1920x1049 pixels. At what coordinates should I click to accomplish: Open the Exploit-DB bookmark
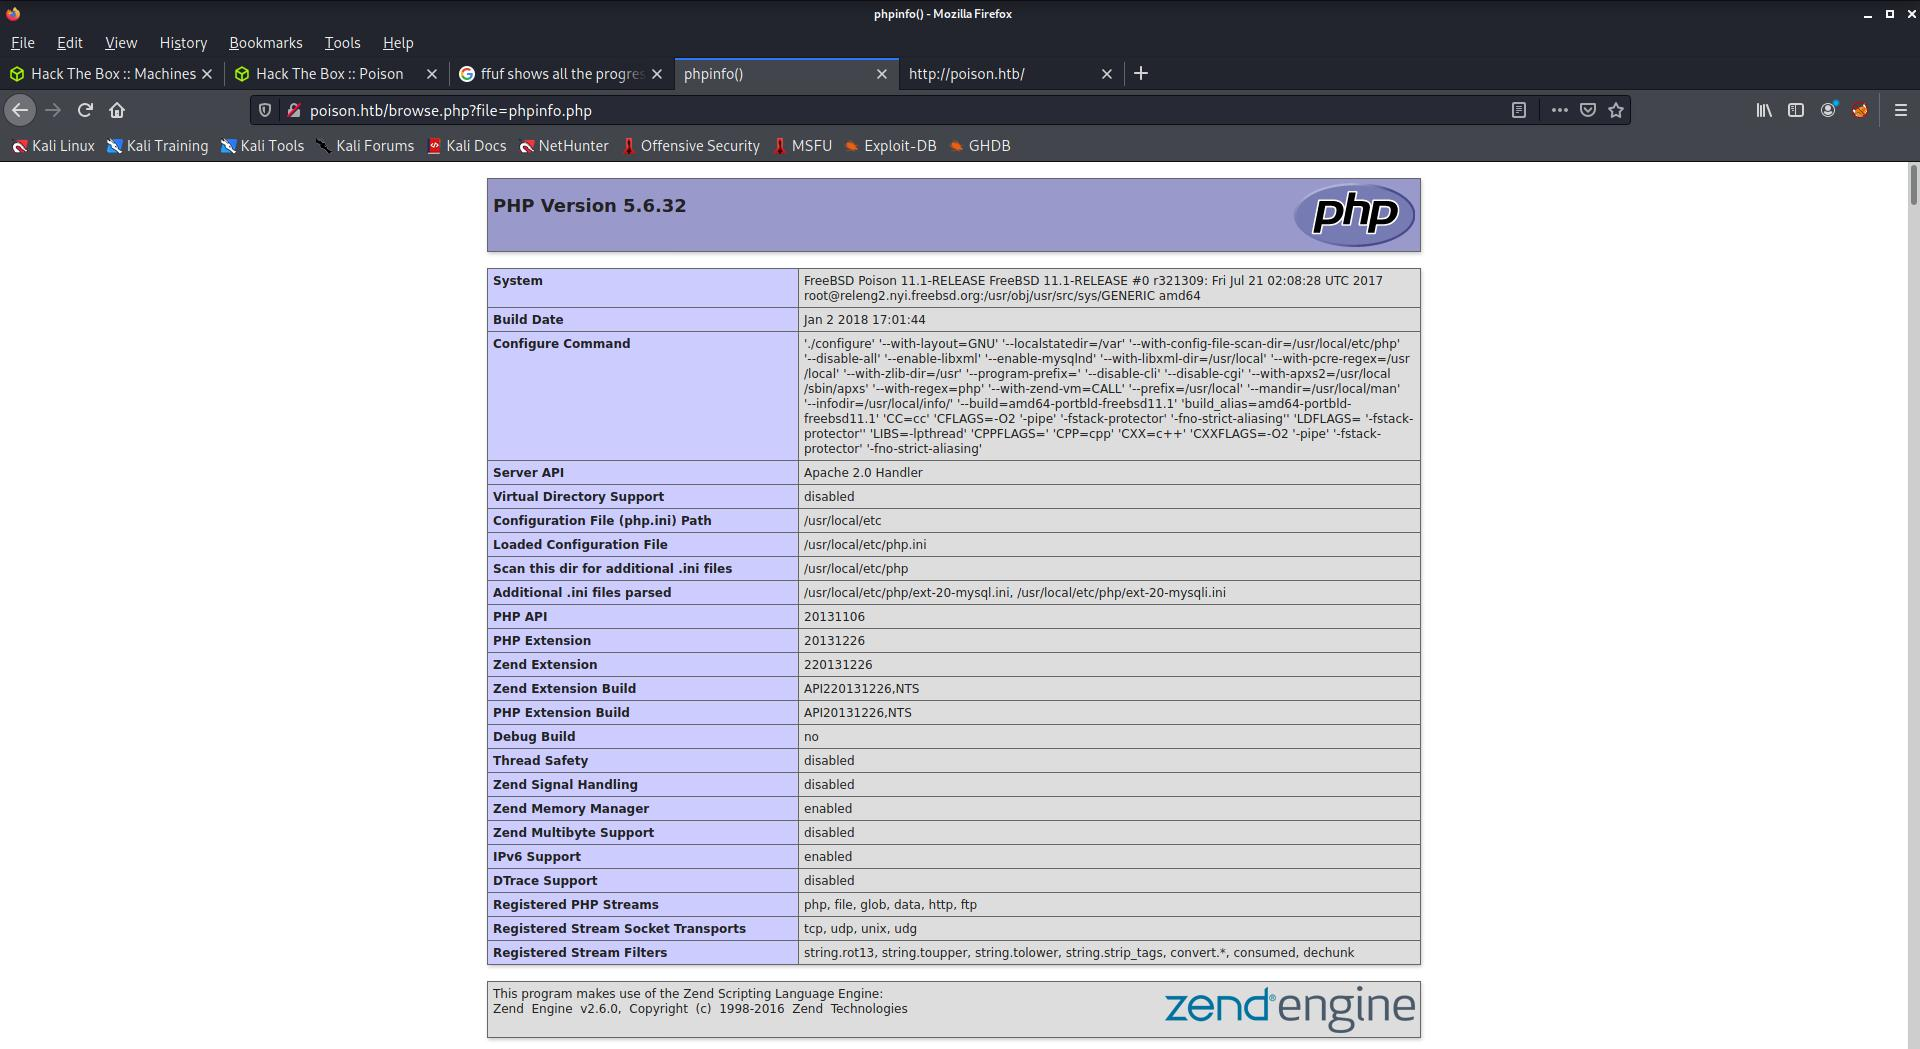899,146
